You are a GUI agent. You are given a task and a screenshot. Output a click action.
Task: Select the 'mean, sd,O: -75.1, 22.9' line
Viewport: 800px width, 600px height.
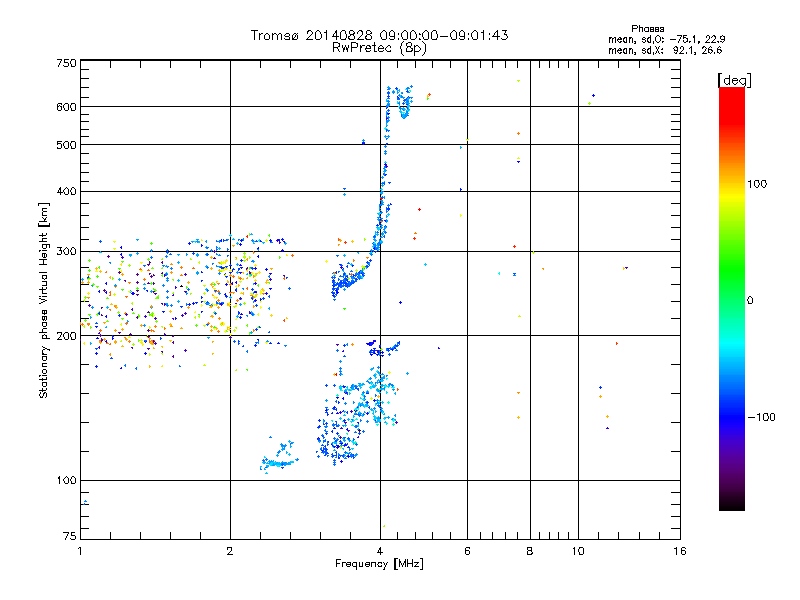tap(666, 39)
